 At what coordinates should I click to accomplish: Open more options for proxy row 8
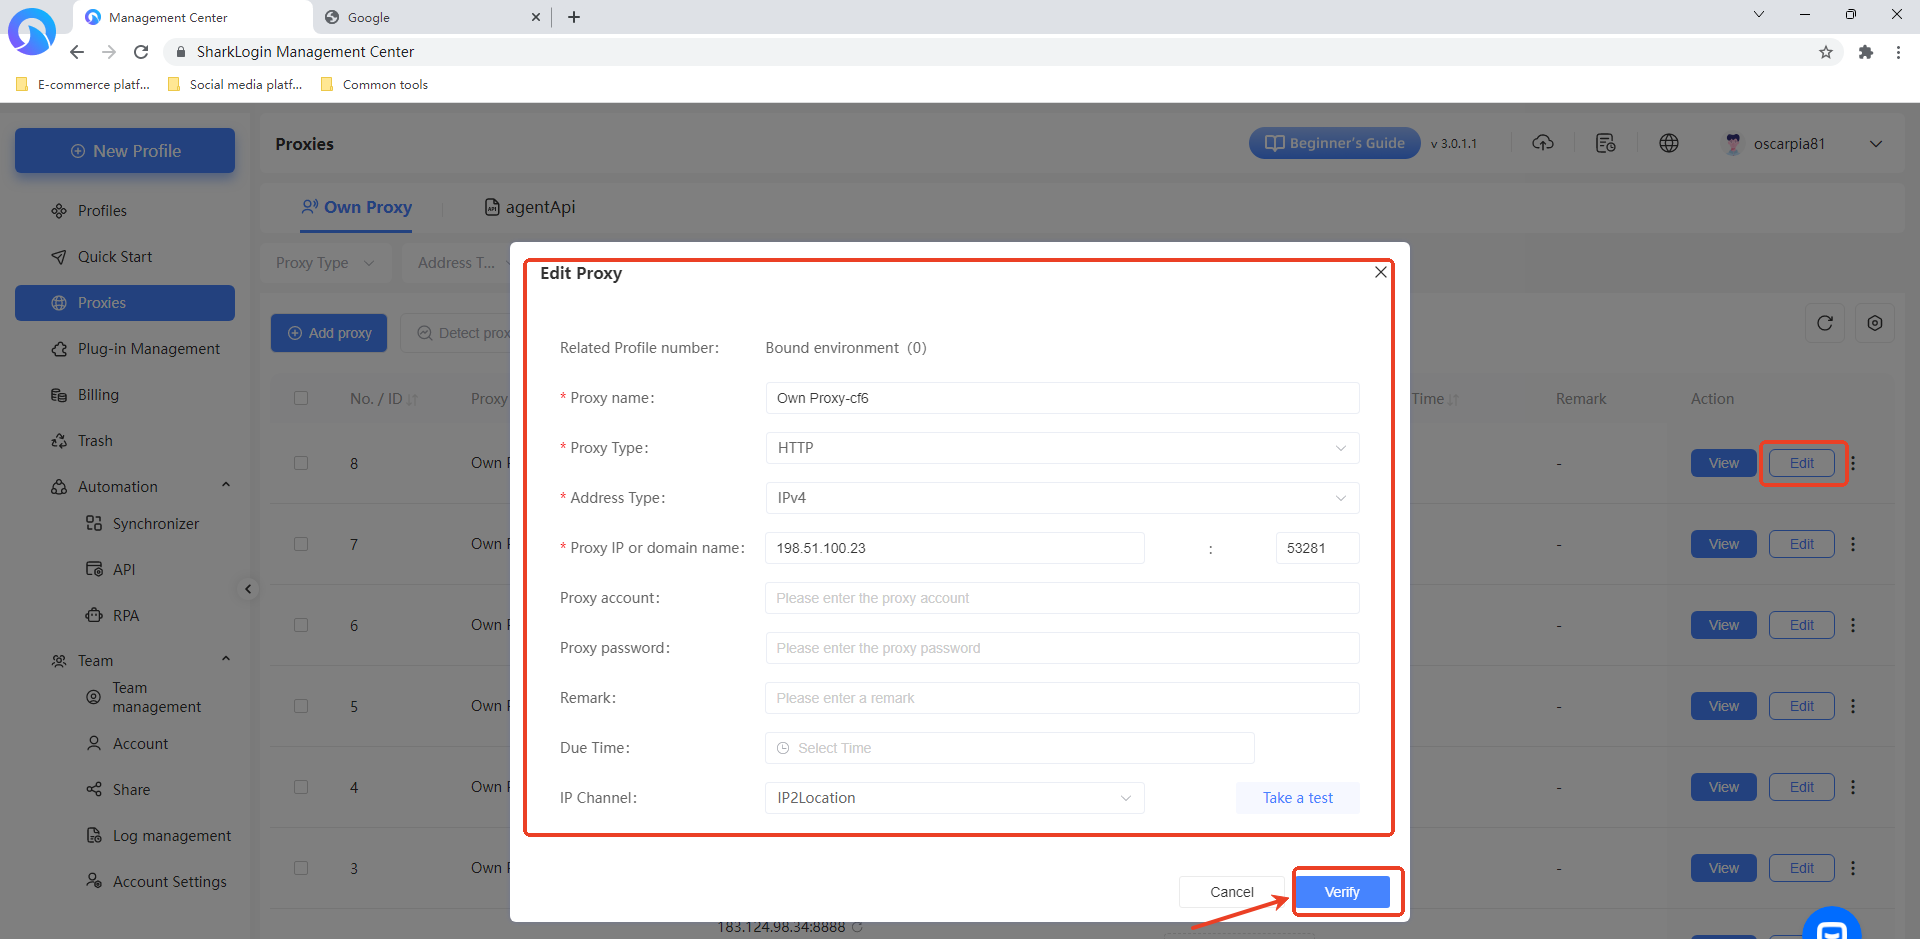(x=1853, y=463)
